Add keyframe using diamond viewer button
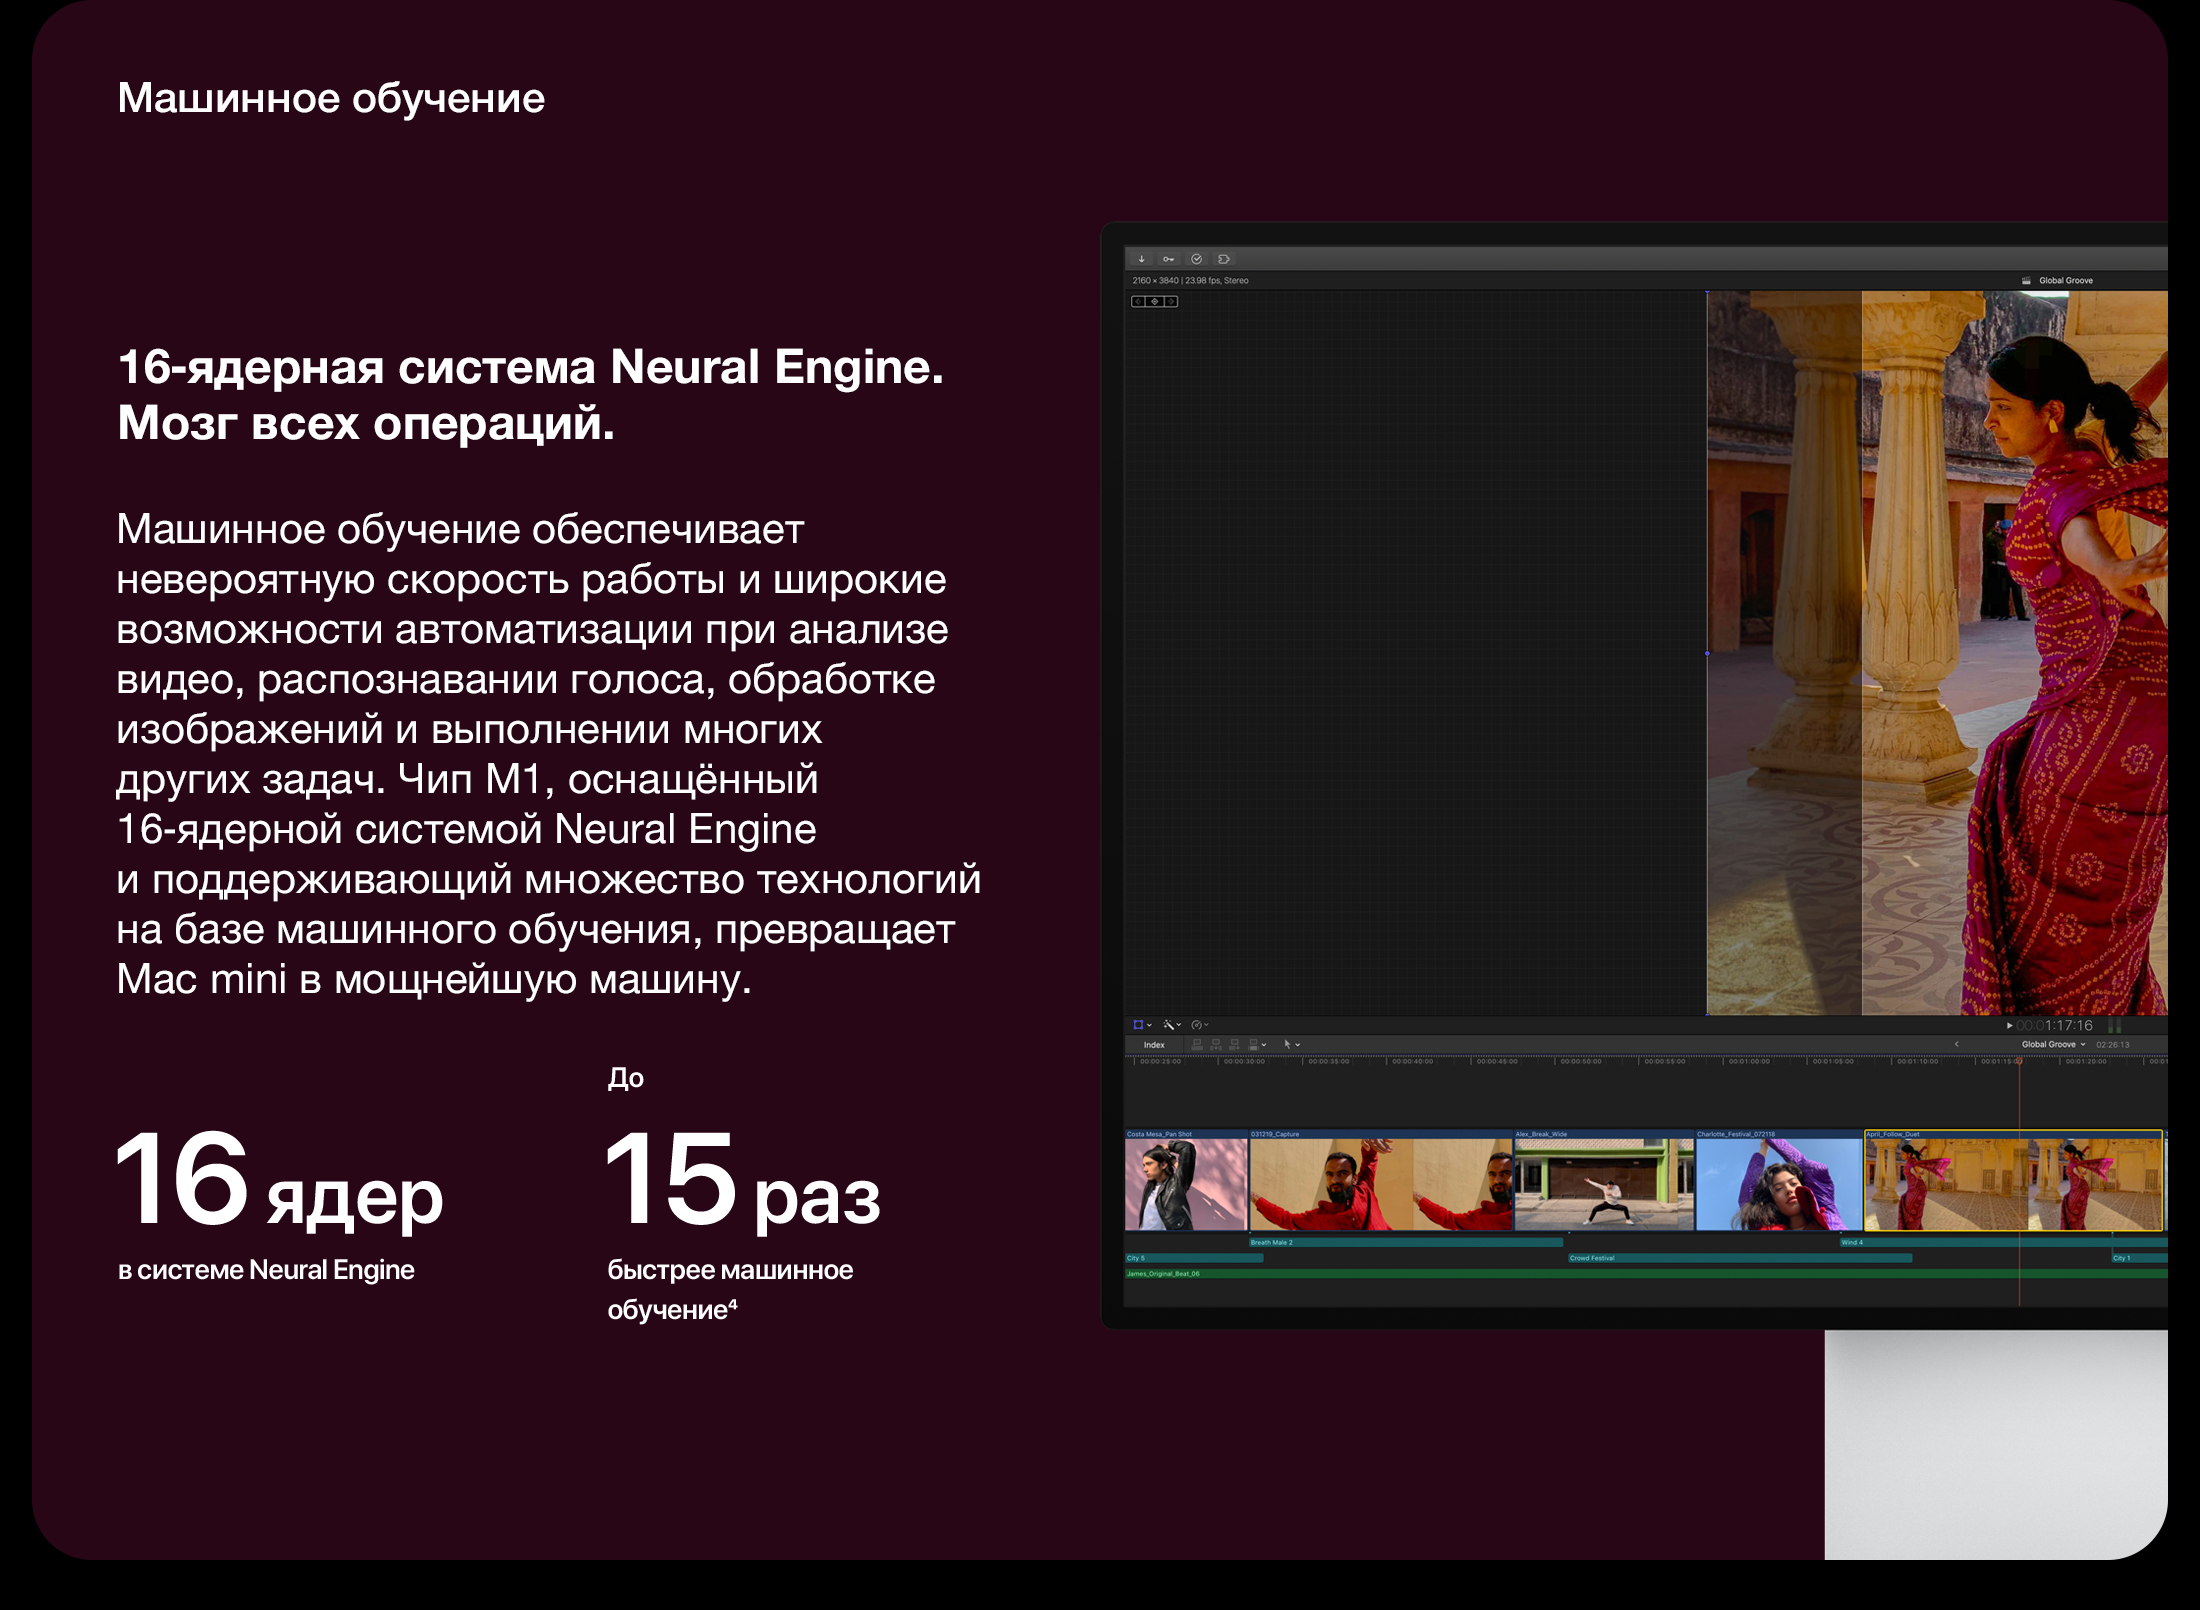Screen dimensions: 2200x1610 coord(1155,301)
